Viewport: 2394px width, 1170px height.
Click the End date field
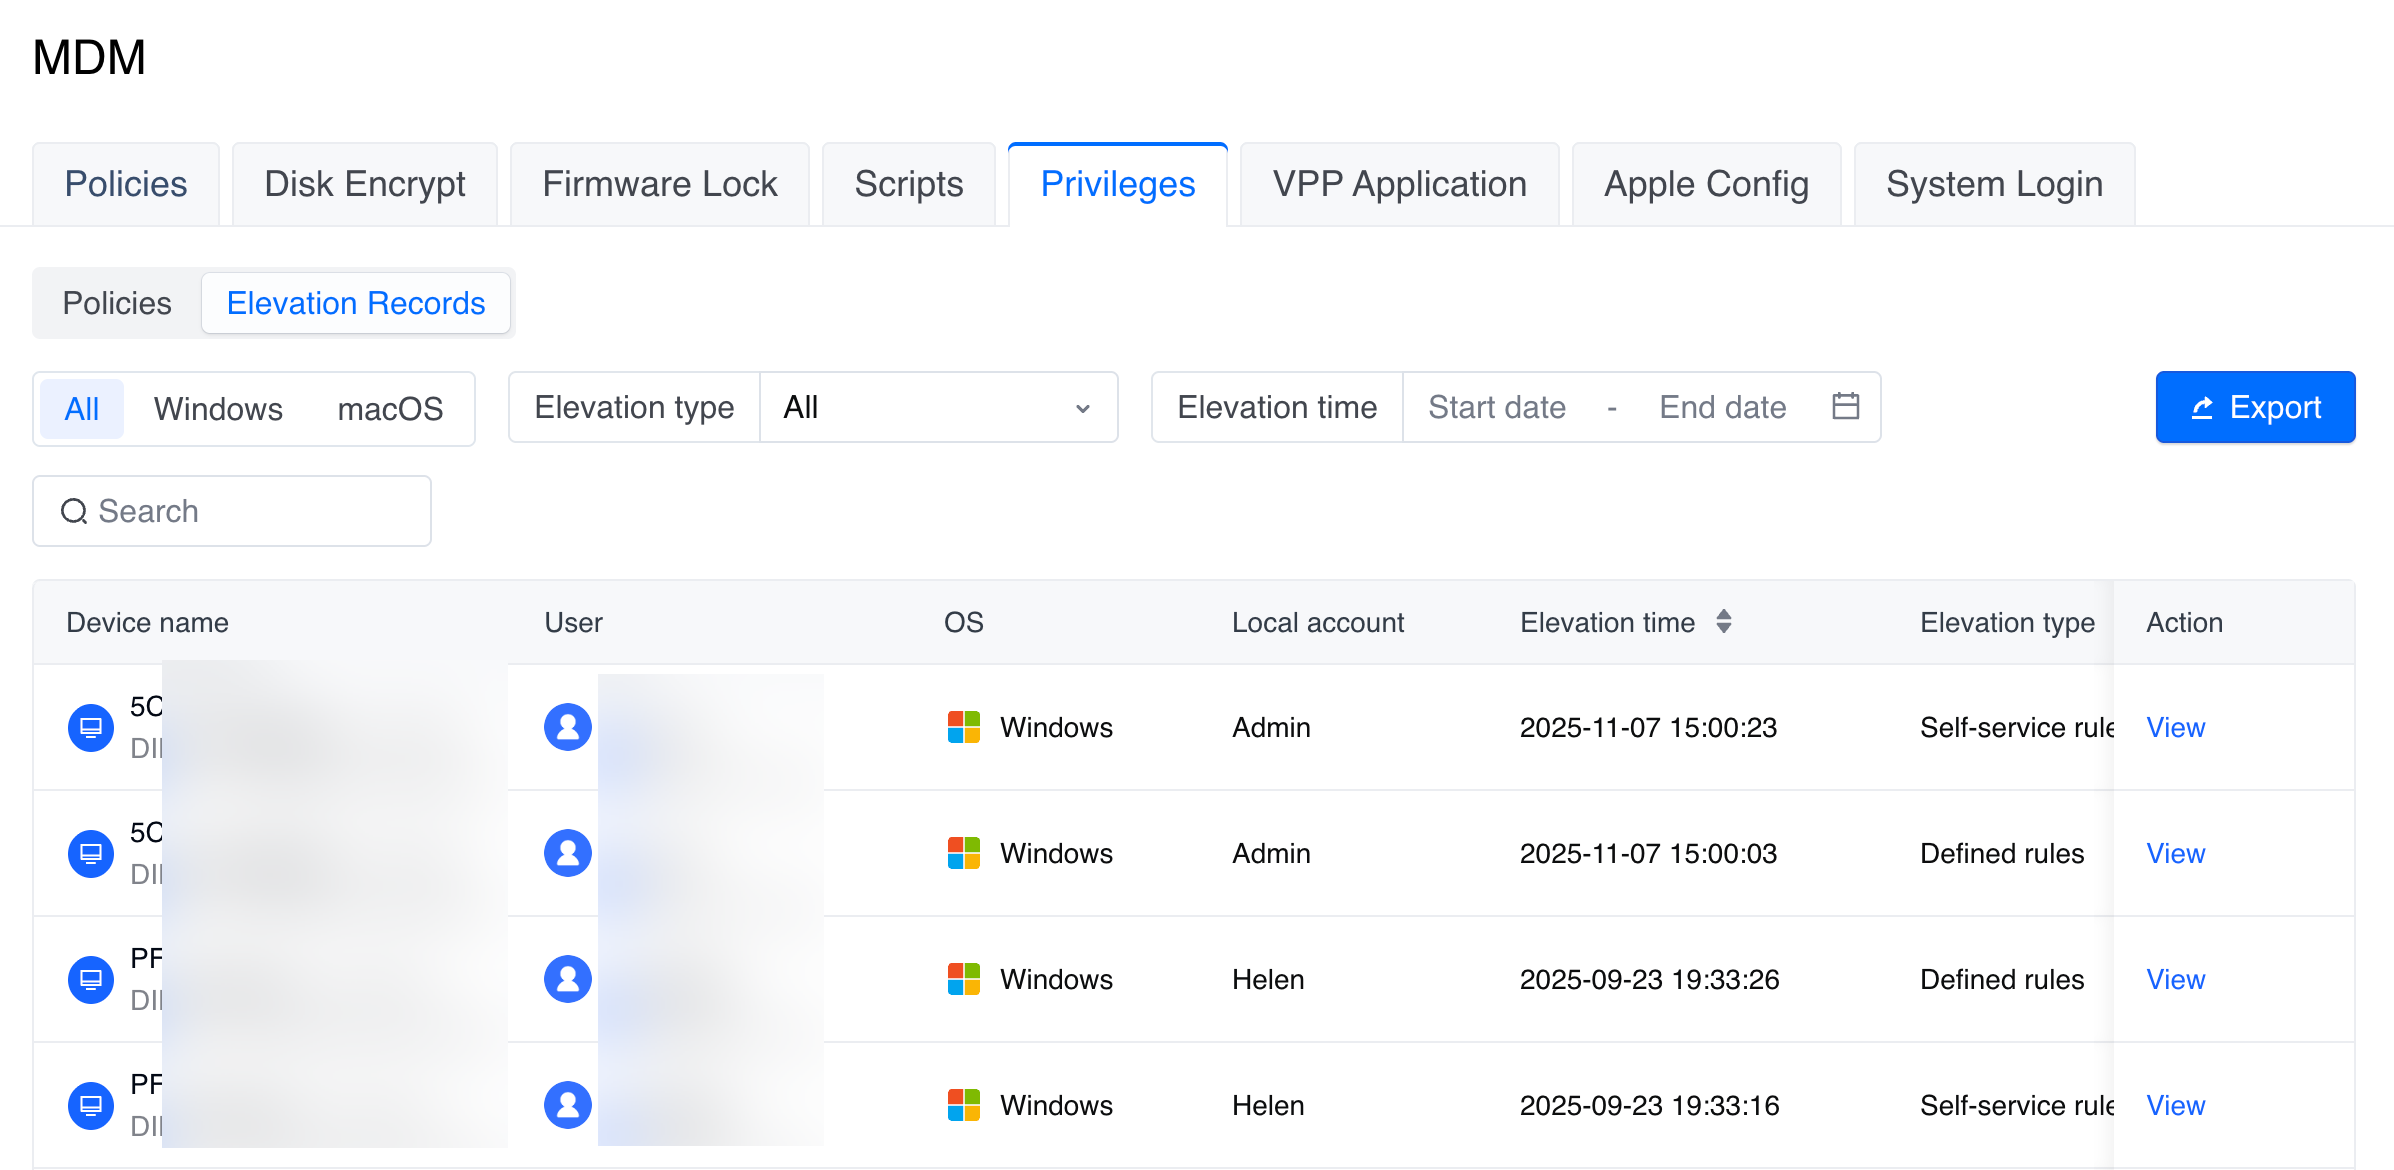pyautogui.click(x=1722, y=407)
